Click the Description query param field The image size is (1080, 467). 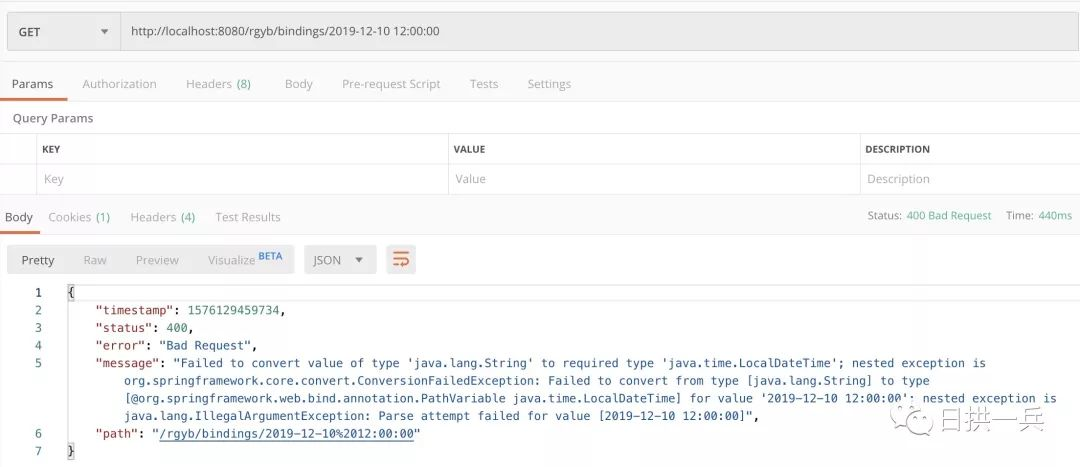click(x=970, y=179)
